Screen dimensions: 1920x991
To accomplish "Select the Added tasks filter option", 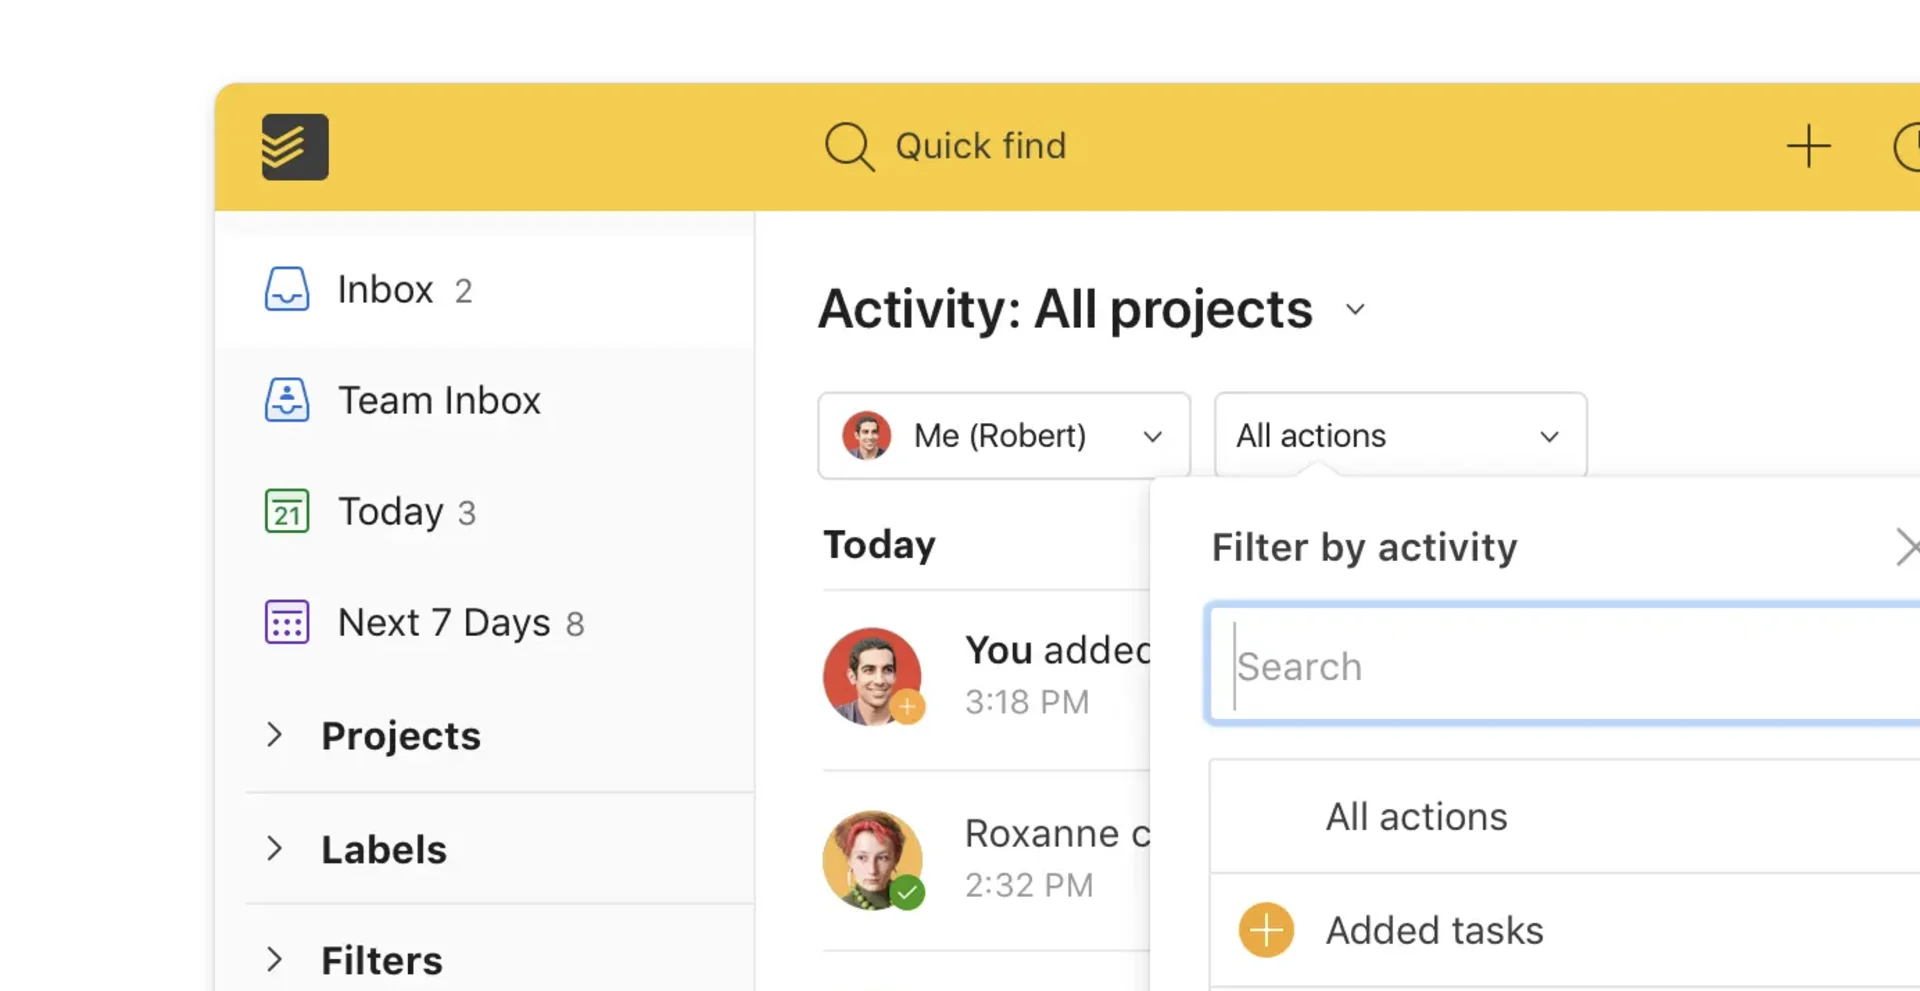I will [1433, 929].
